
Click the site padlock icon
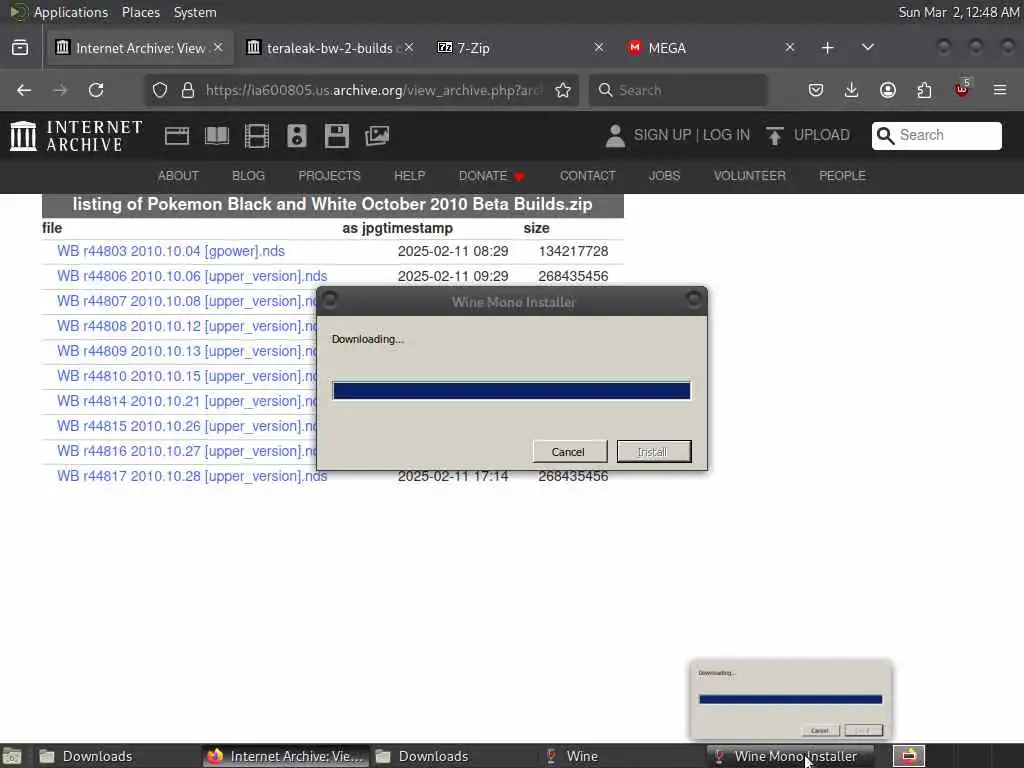pos(188,90)
